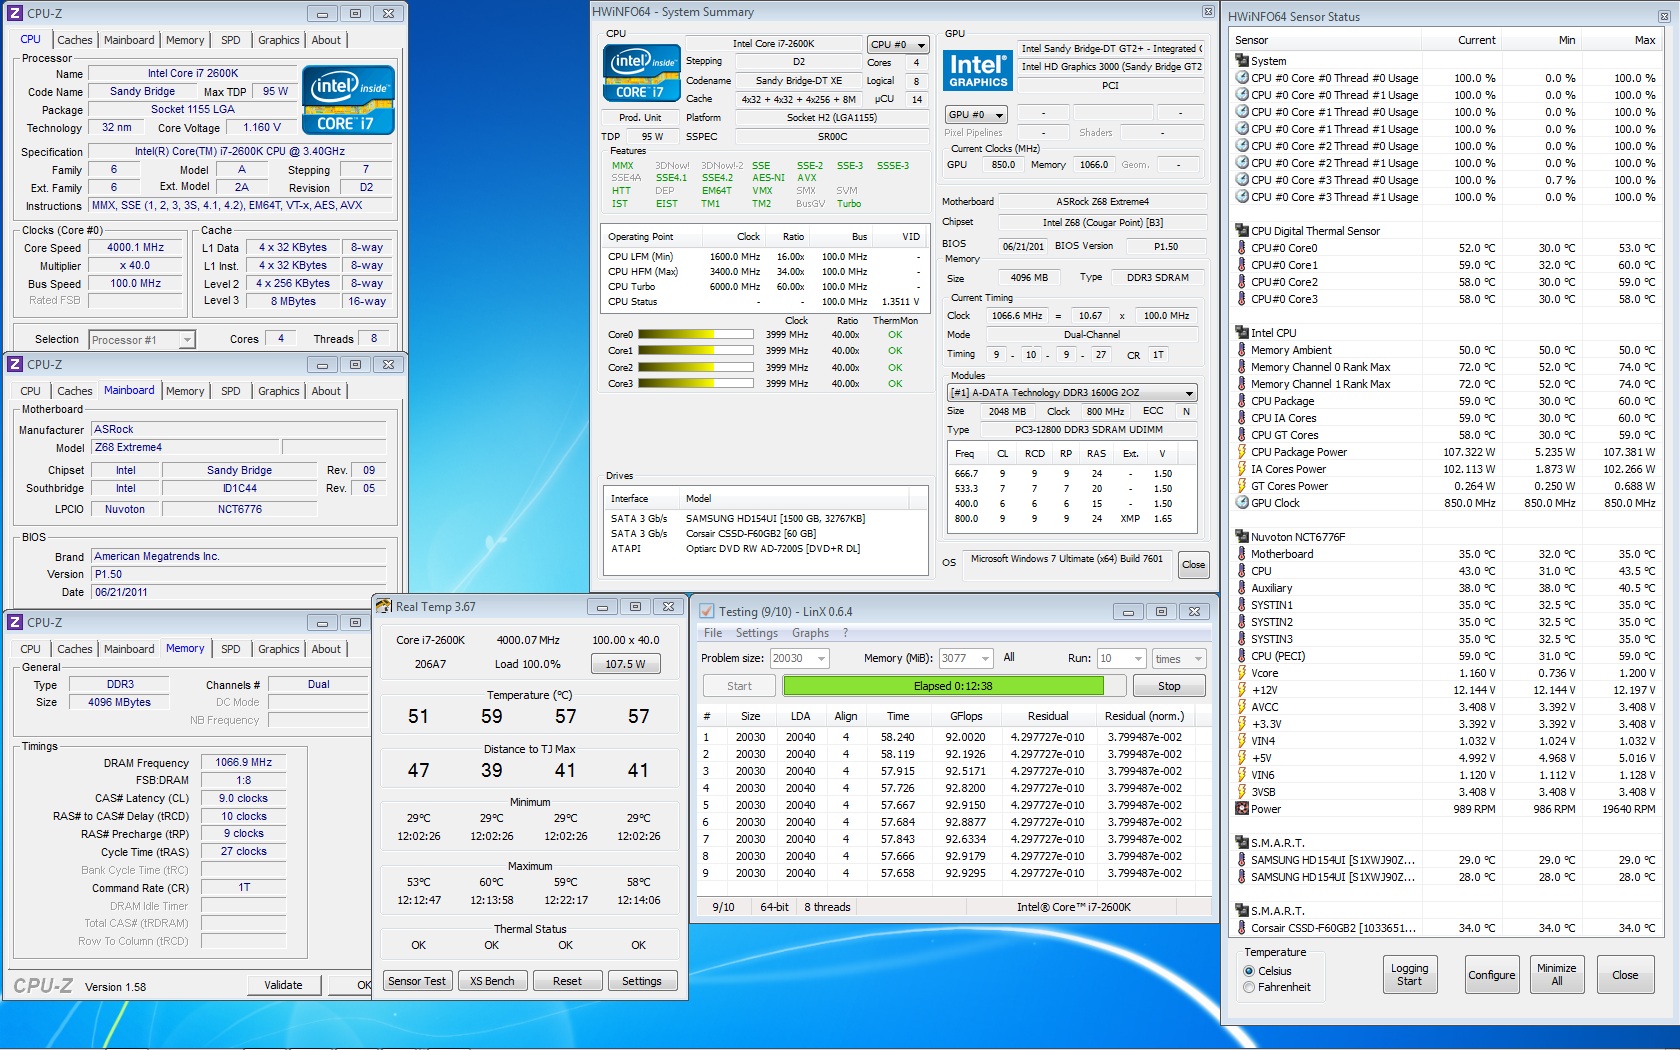The width and height of the screenshot is (1680, 1050).
Task: Click the thermometer icon next to CPU#0 Core0
Action: (x=1242, y=248)
